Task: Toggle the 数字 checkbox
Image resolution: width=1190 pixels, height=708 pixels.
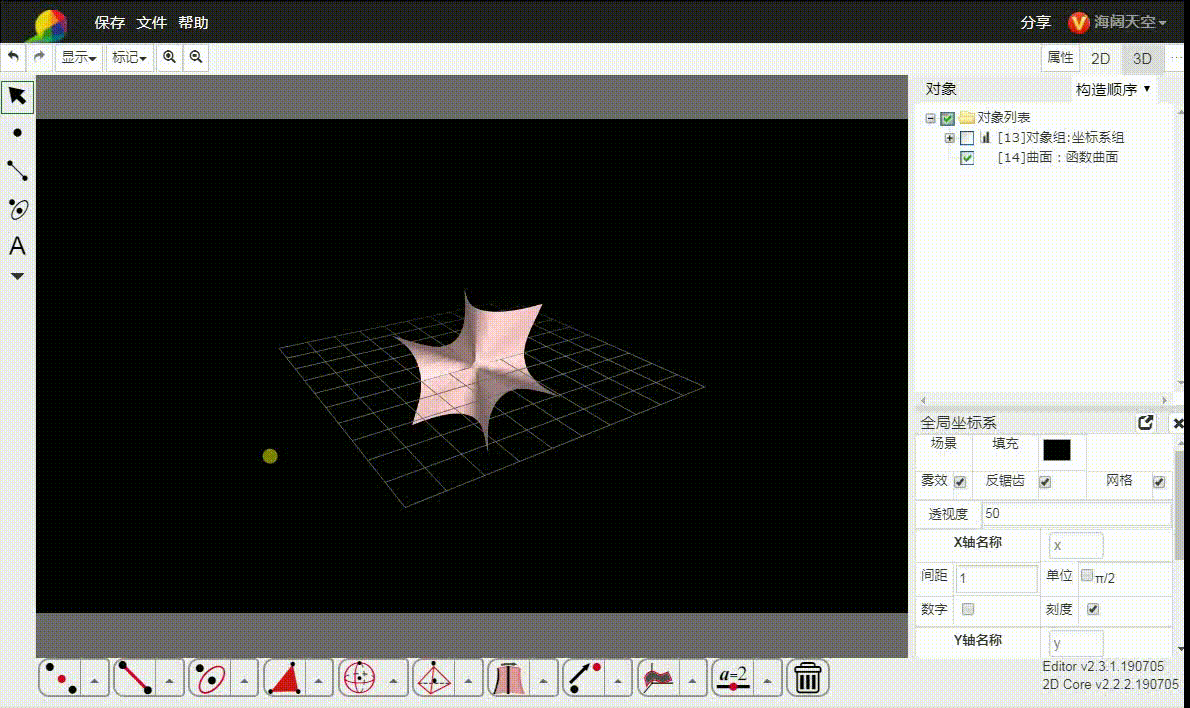Action: [x=968, y=609]
